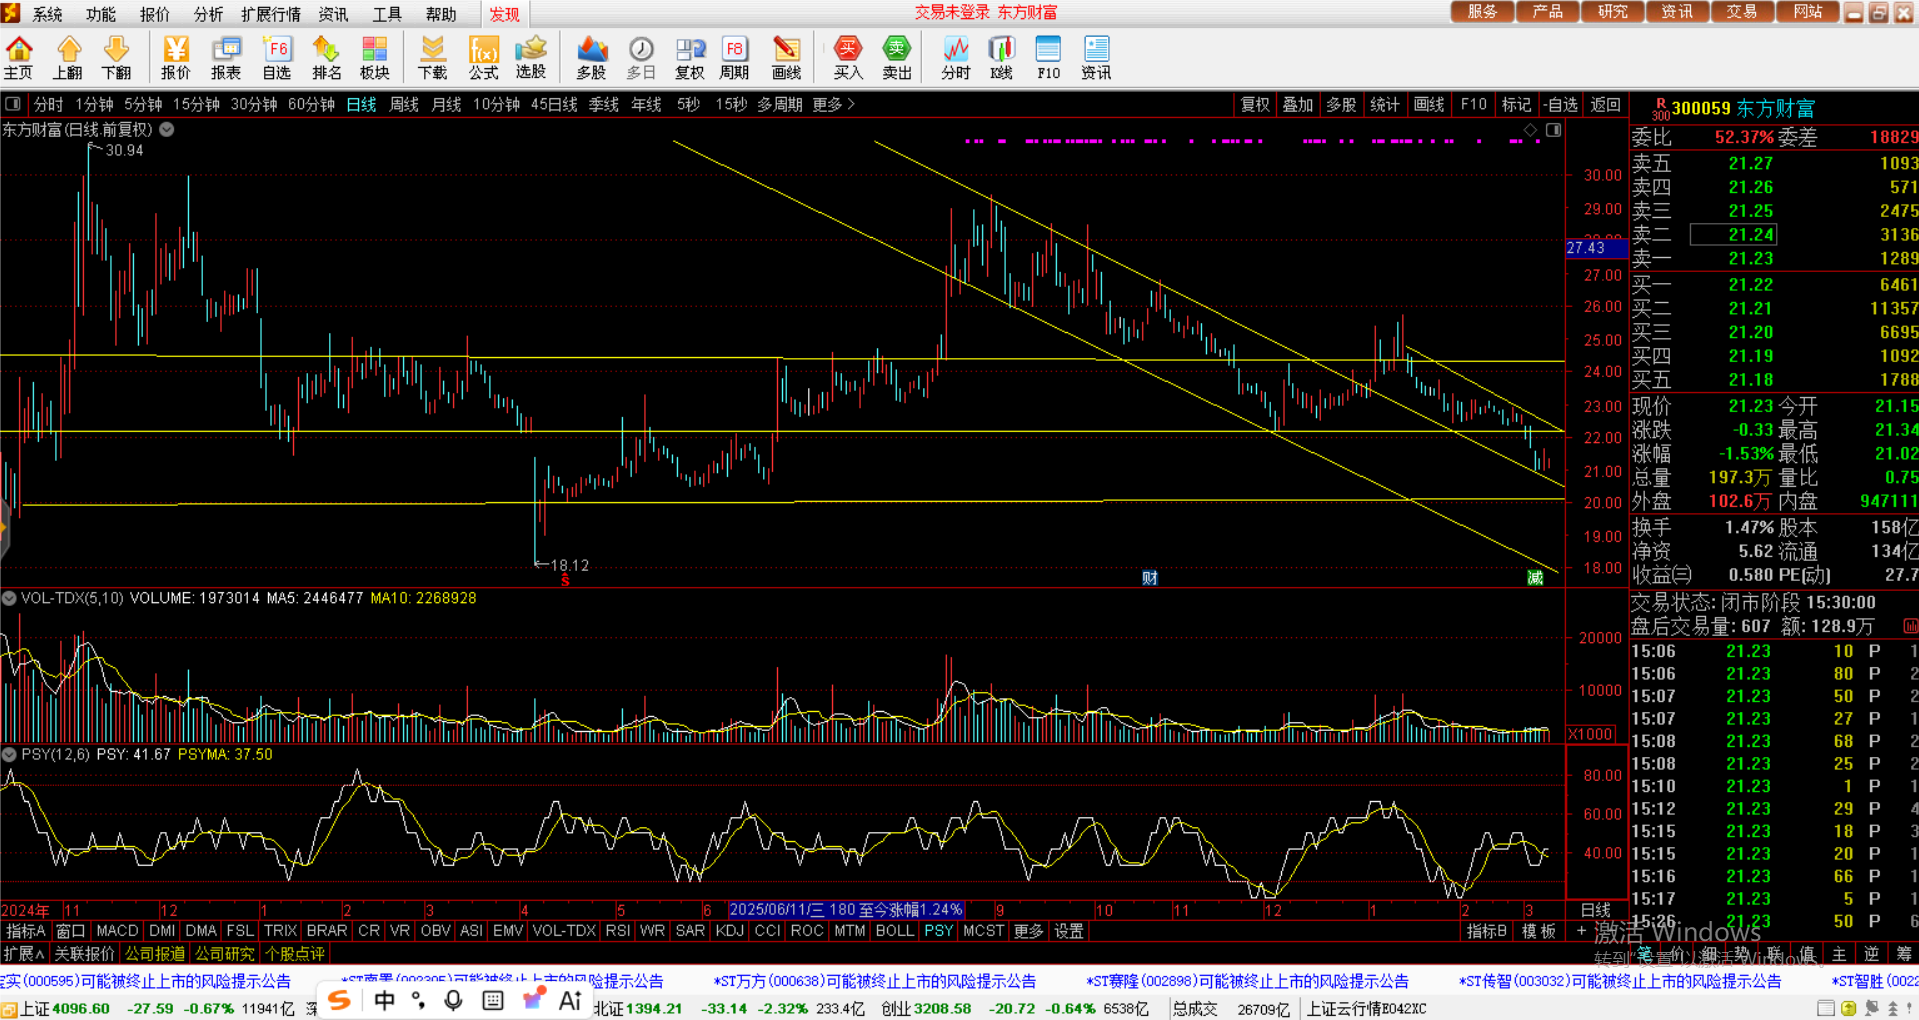Viewport: 1919px width, 1020px height.
Task: Open the 主页 home toolbar icon
Action: (18, 58)
